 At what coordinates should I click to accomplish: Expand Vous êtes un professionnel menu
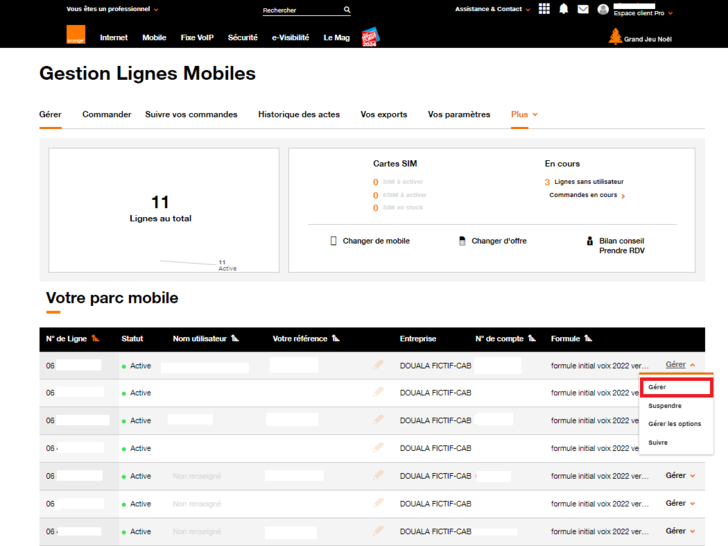pos(112,9)
